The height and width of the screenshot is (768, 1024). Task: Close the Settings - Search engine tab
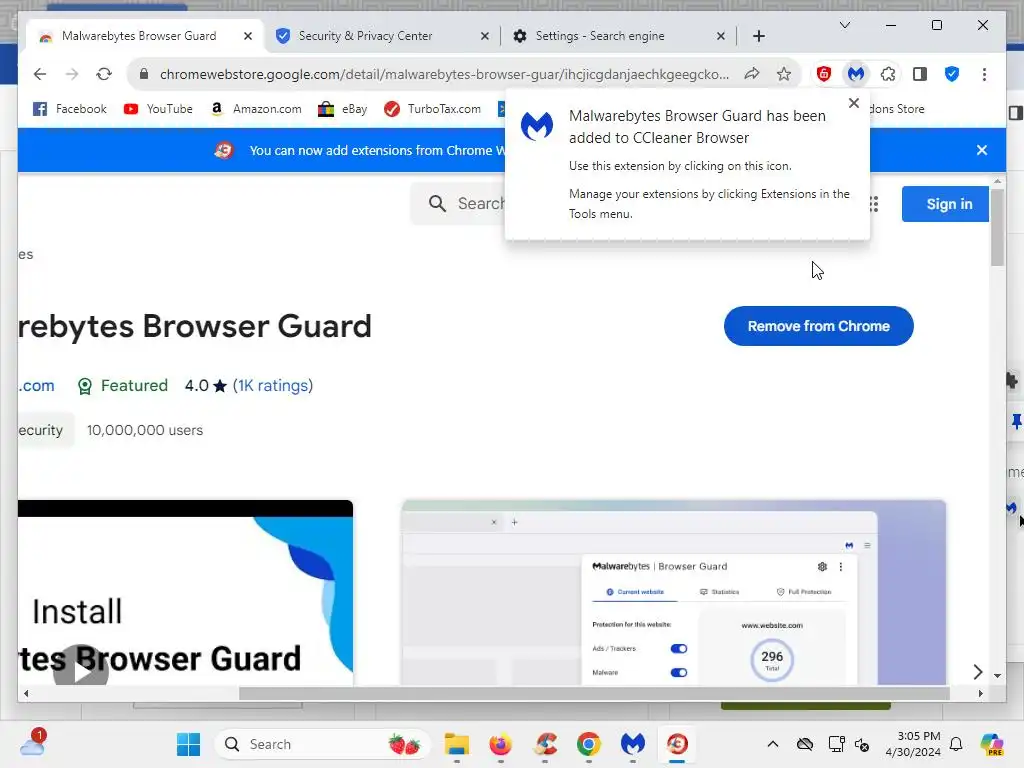pyautogui.click(x=720, y=37)
